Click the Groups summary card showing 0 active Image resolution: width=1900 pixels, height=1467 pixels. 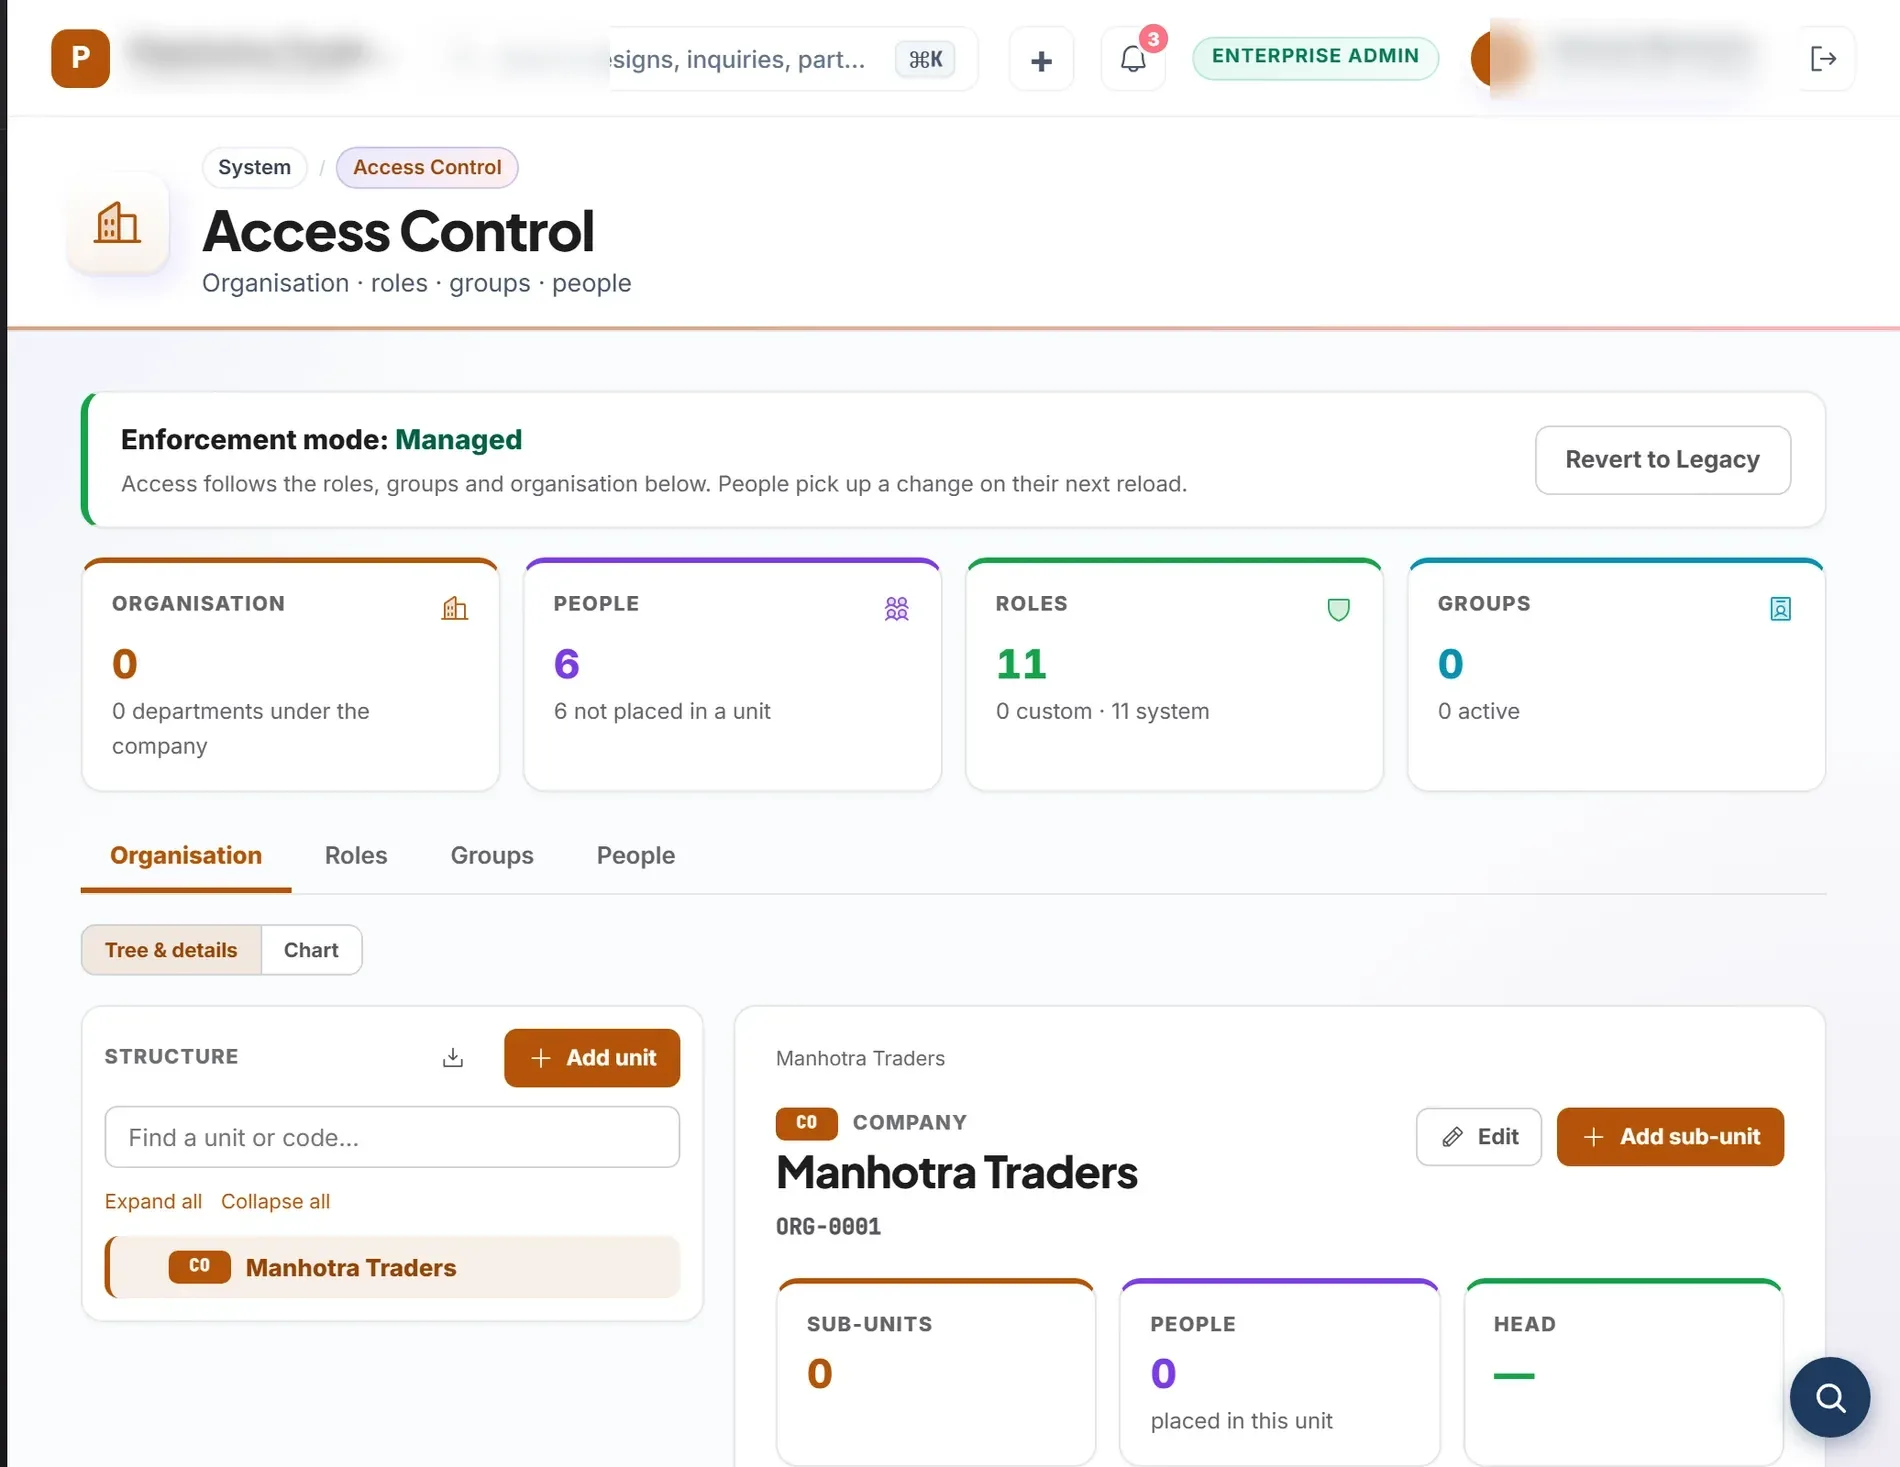tap(1616, 675)
